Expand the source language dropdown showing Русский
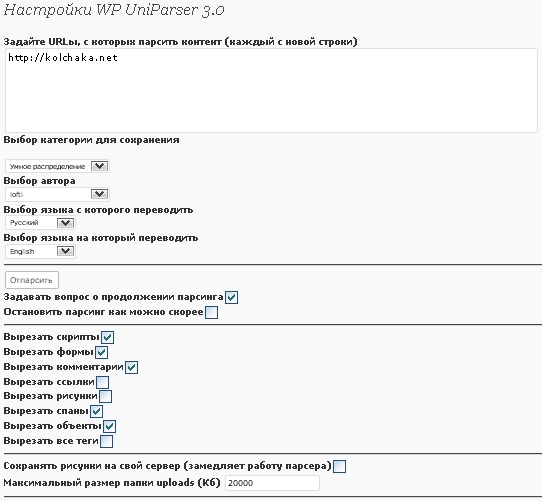Viewport: 542px width, 501px height. point(40,223)
